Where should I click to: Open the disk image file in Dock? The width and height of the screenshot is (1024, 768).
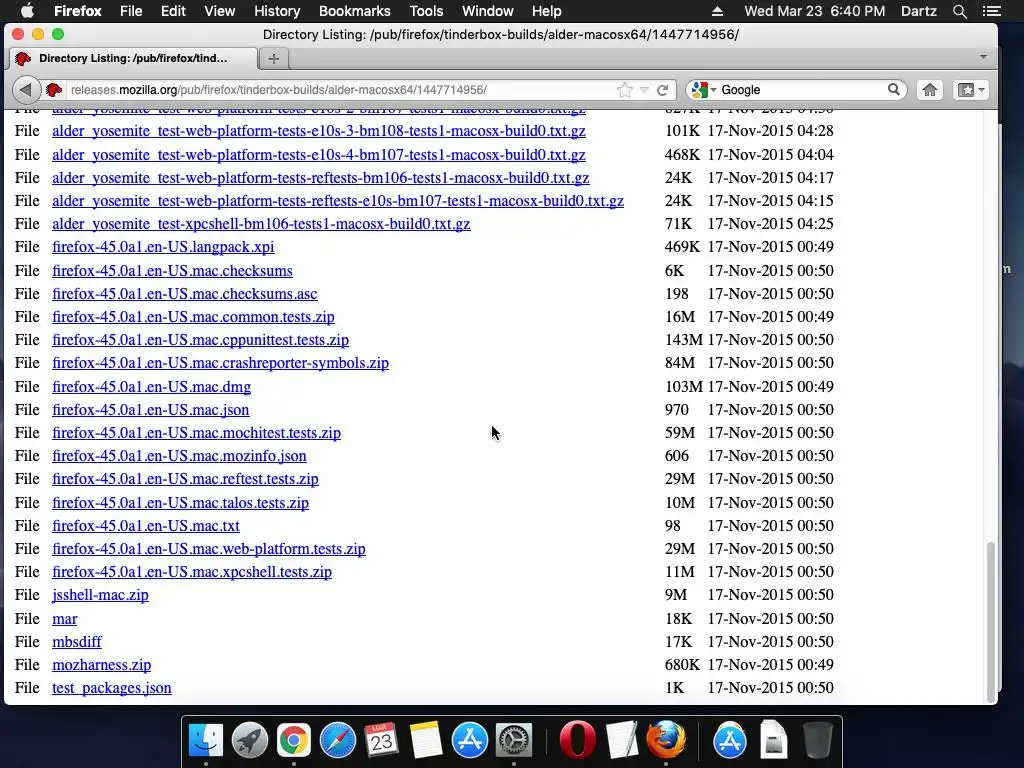click(773, 740)
